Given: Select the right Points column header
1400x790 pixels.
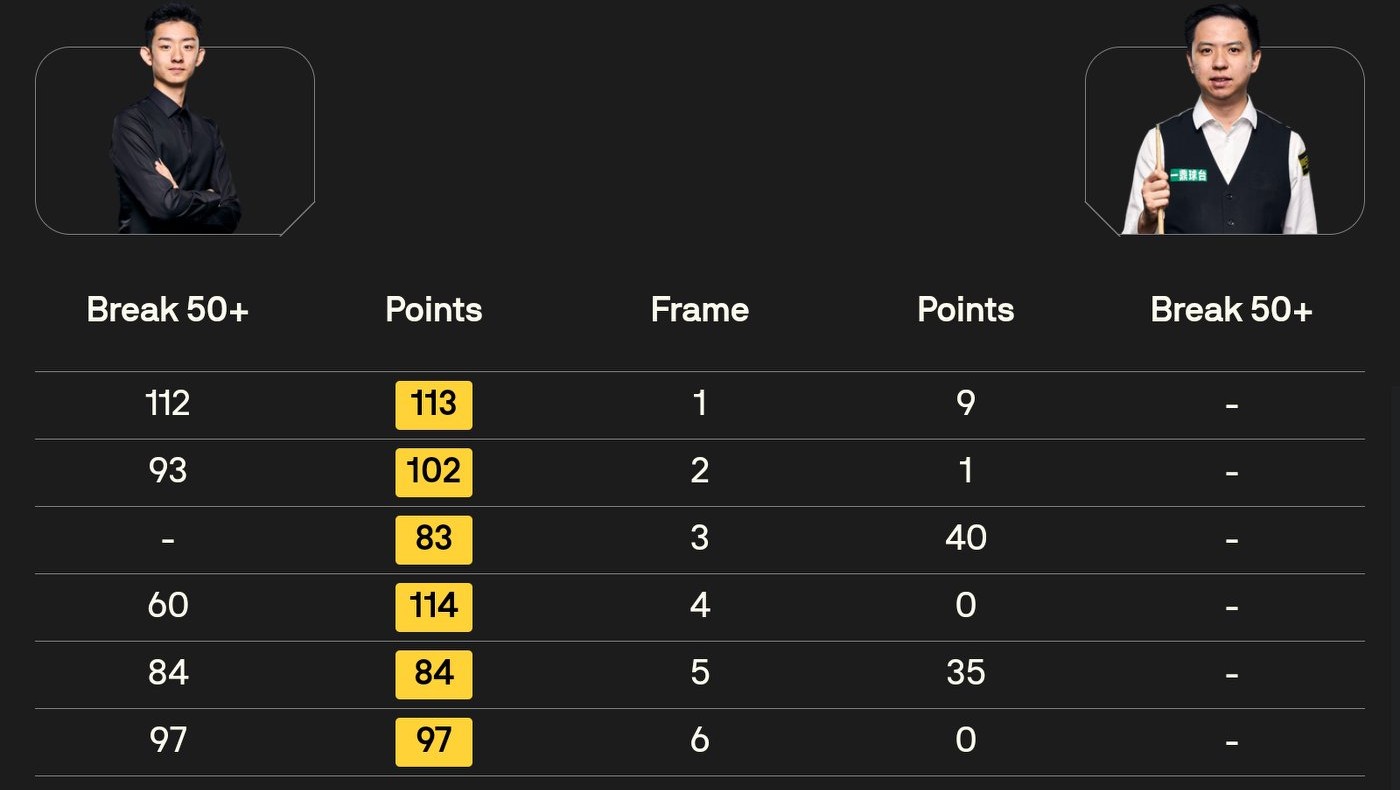Looking at the screenshot, I should [965, 310].
